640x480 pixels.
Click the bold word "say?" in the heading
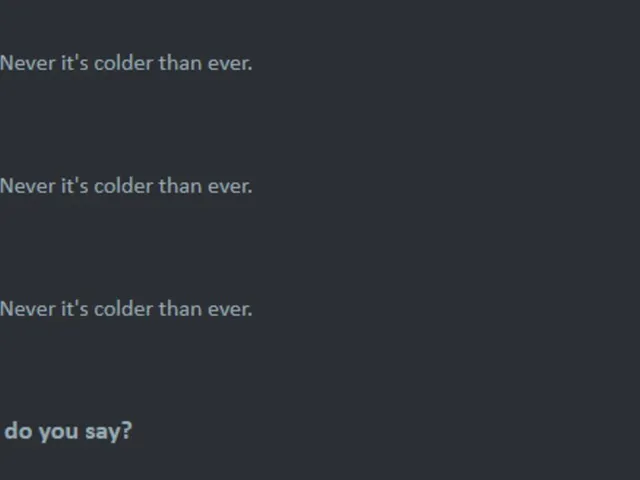(109, 432)
